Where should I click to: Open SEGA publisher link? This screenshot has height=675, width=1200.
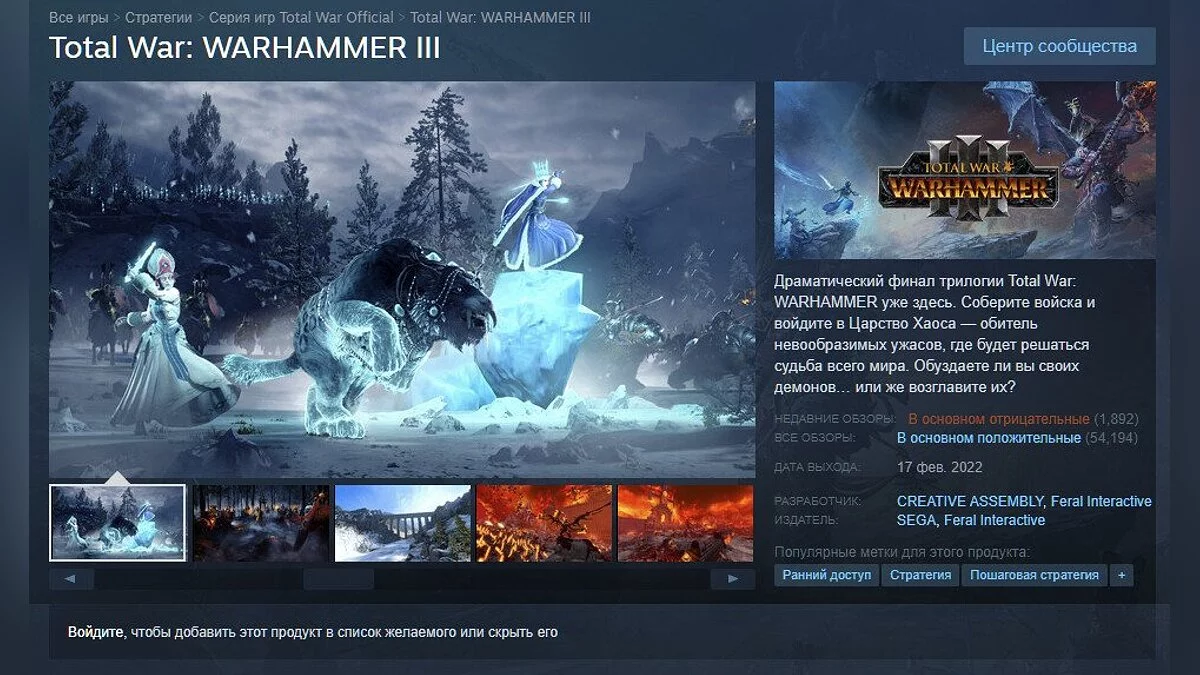(x=916, y=520)
